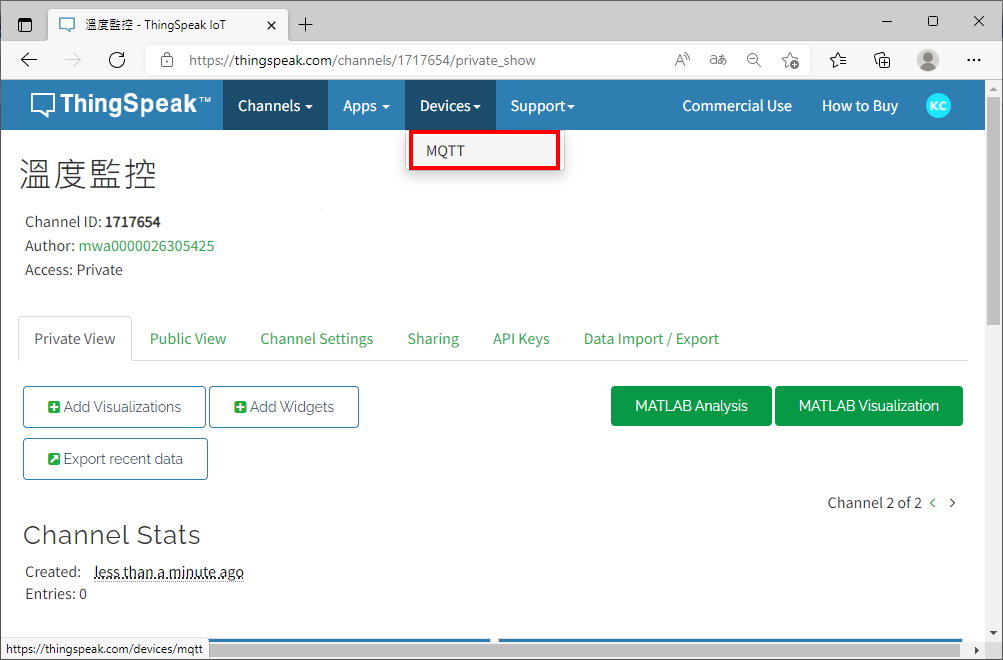Screen dimensions: 1003x660
Task: Open the browser Settings and more menu
Action: 974,60
